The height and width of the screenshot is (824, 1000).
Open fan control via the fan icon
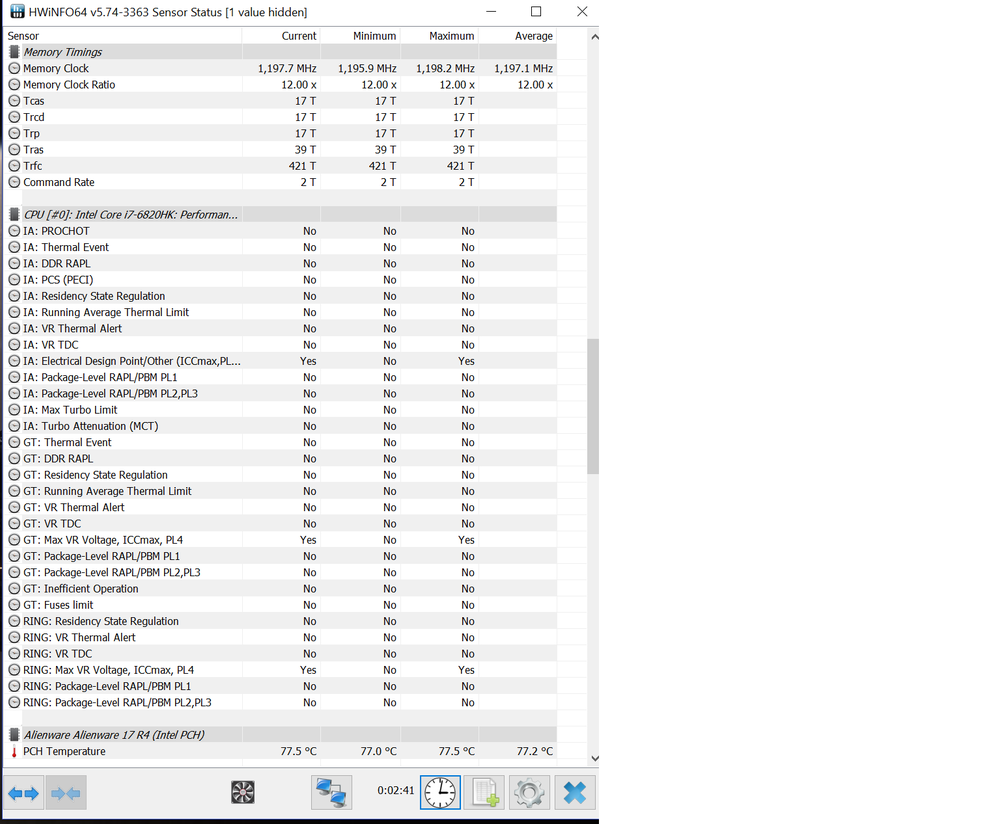point(242,793)
